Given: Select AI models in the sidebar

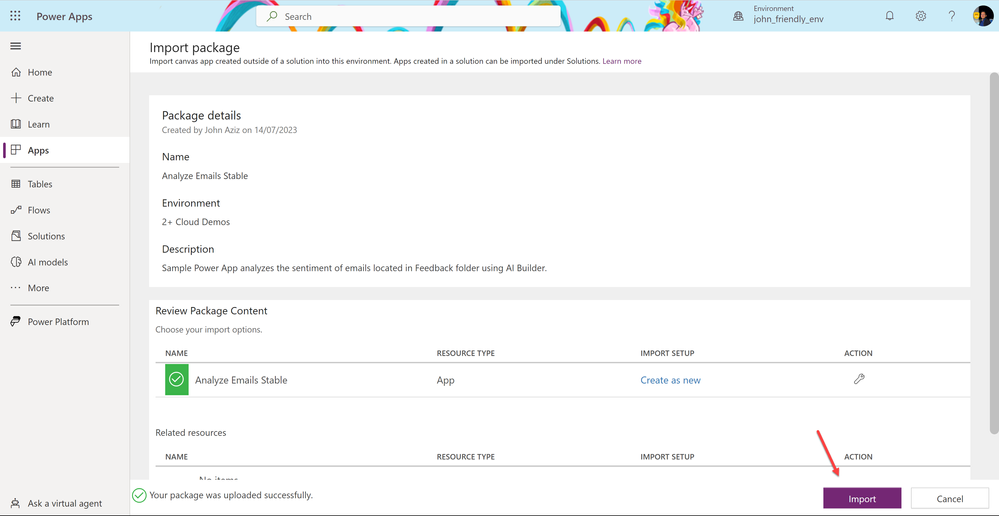Looking at the screenshot, I should [66, 262].
